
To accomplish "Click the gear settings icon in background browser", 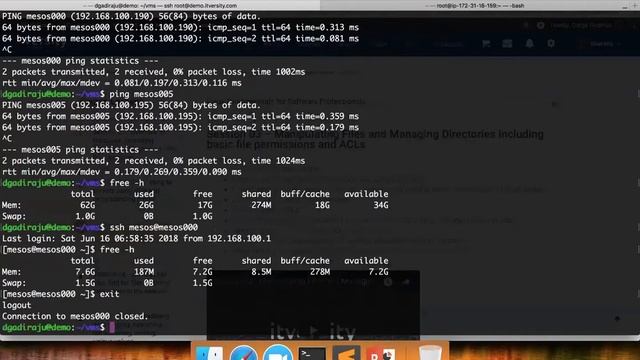I will 551,43.
